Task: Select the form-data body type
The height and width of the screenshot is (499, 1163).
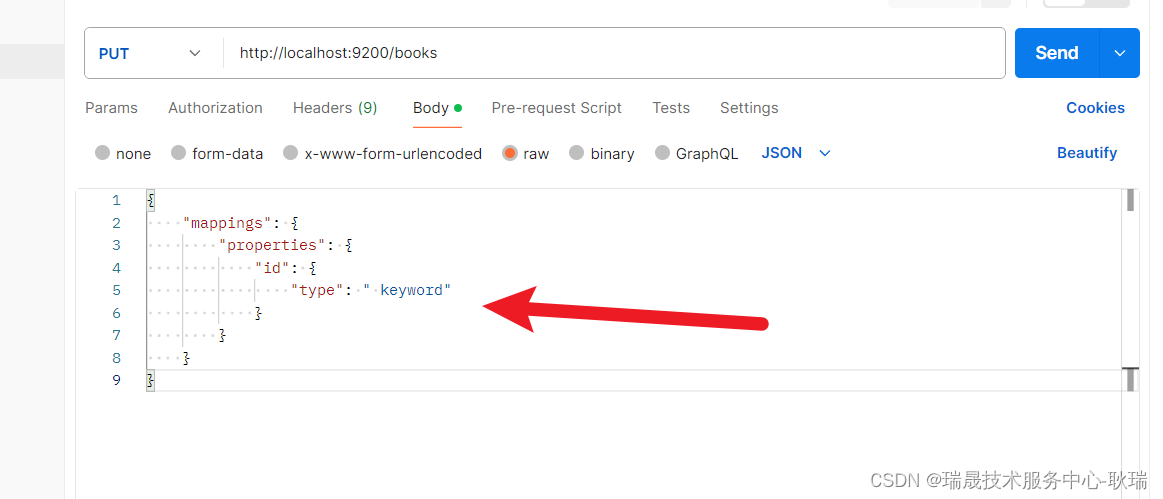Action: pos(217,153)
